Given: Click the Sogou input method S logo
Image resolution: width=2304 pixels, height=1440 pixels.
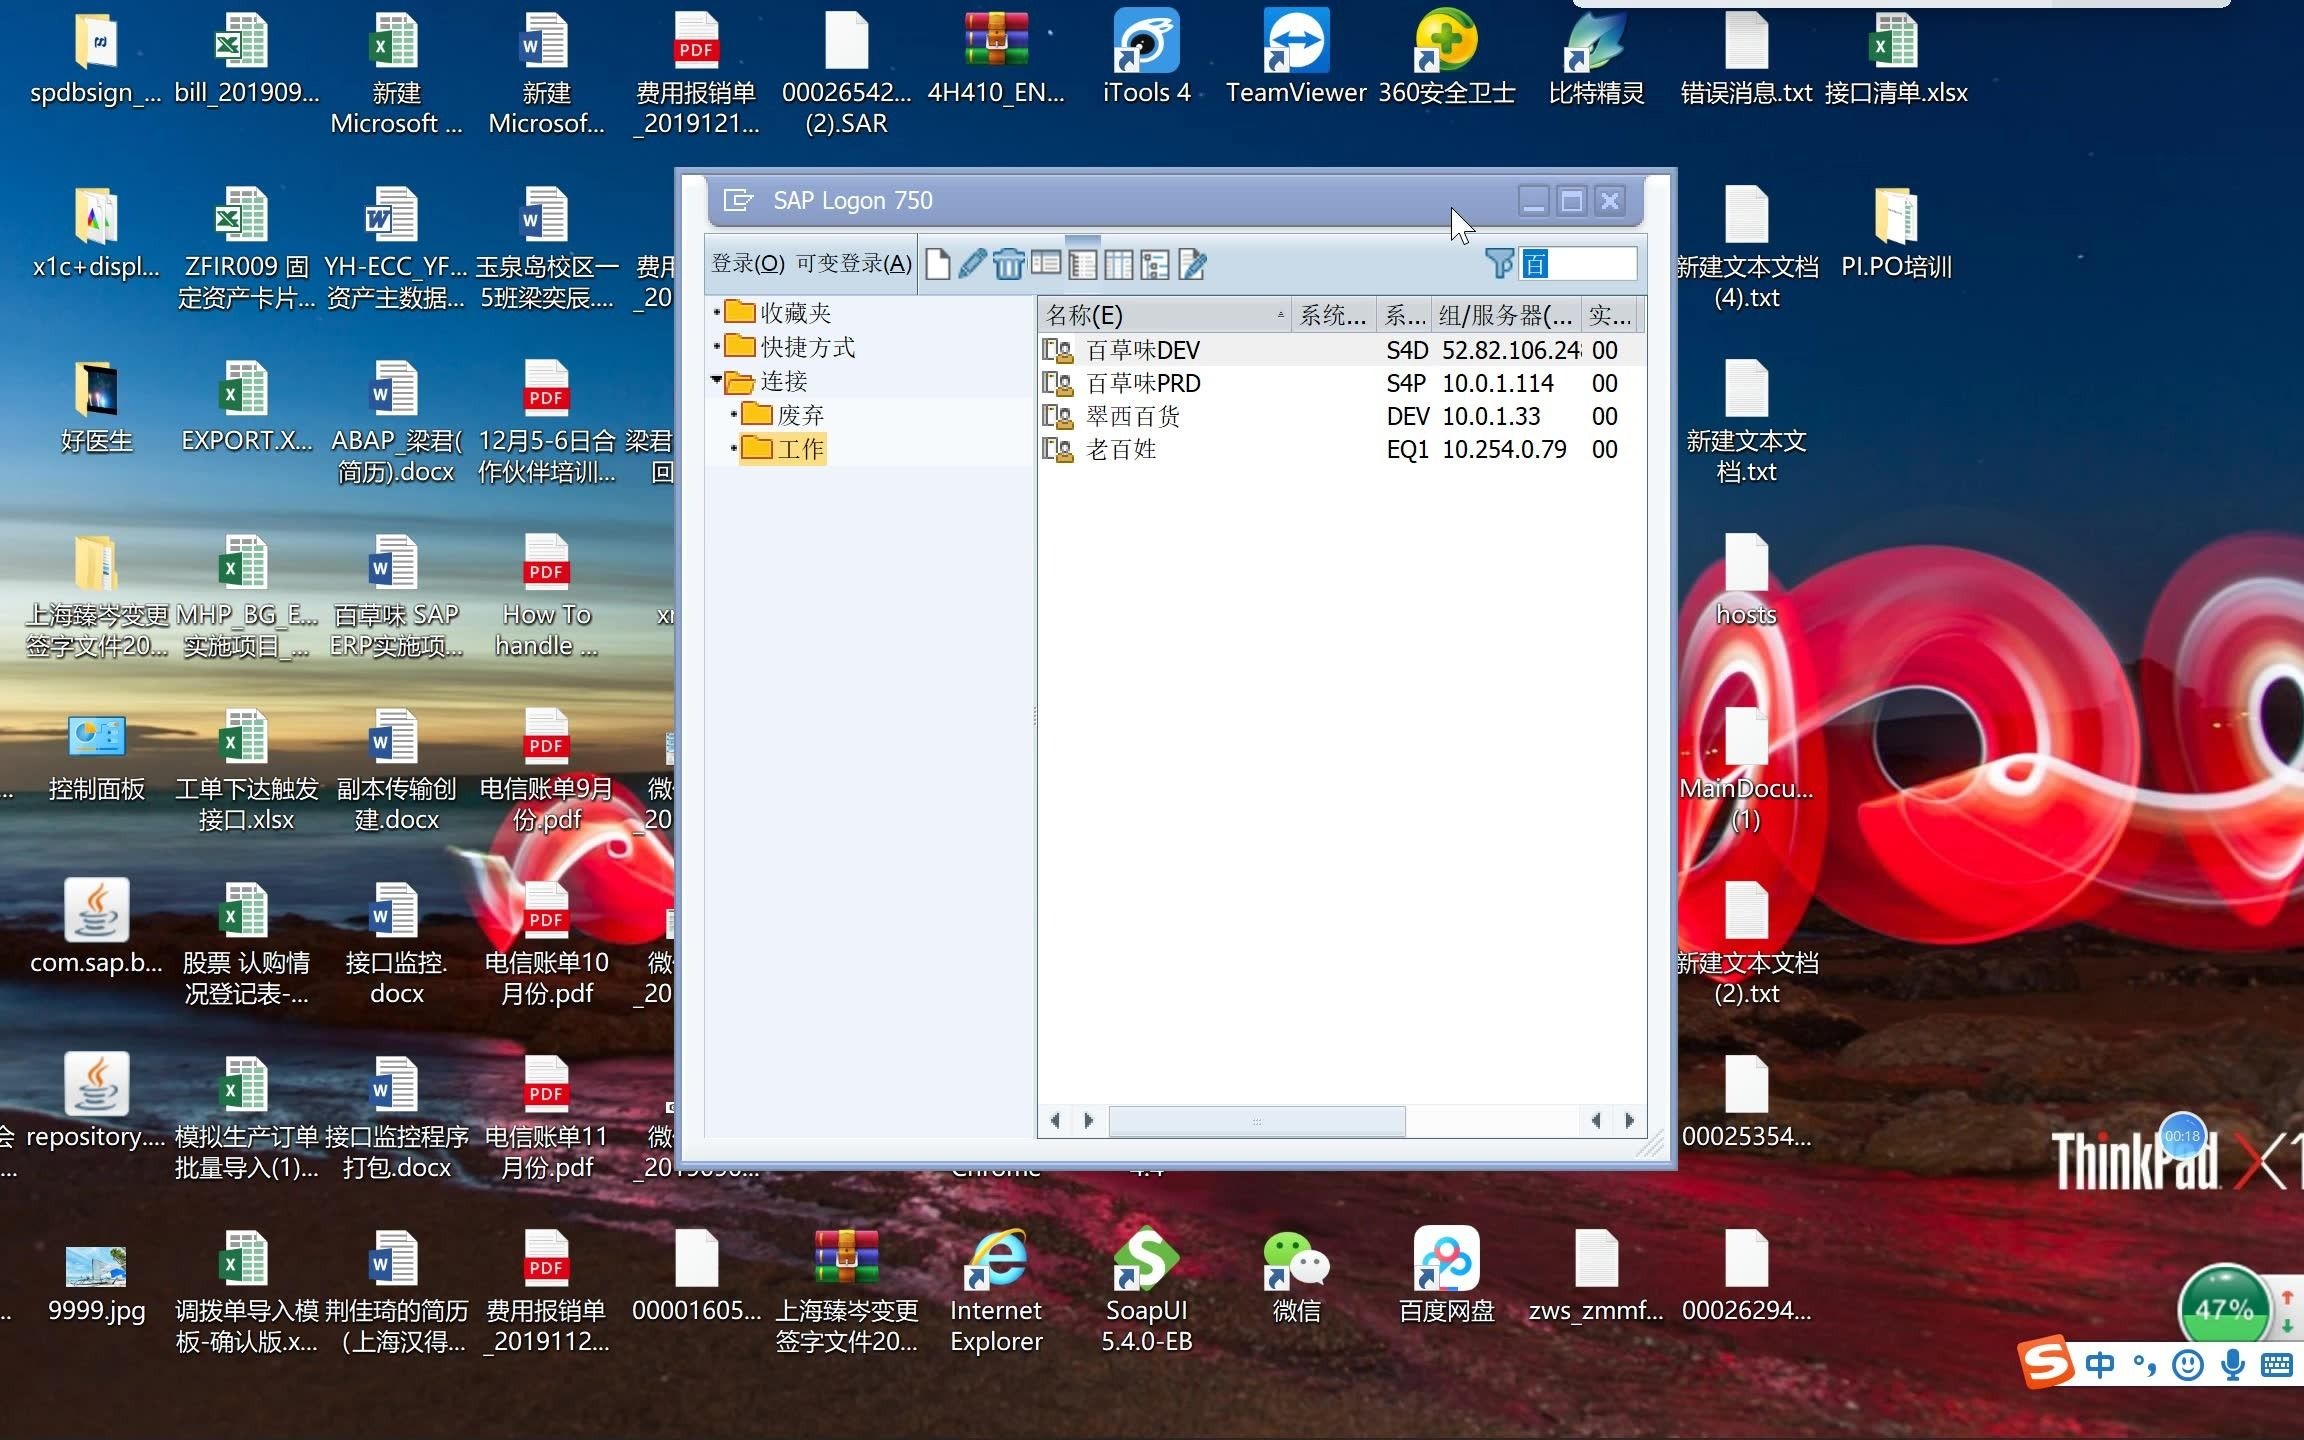Looking at the screenshot, I should pos(2046,1362).
